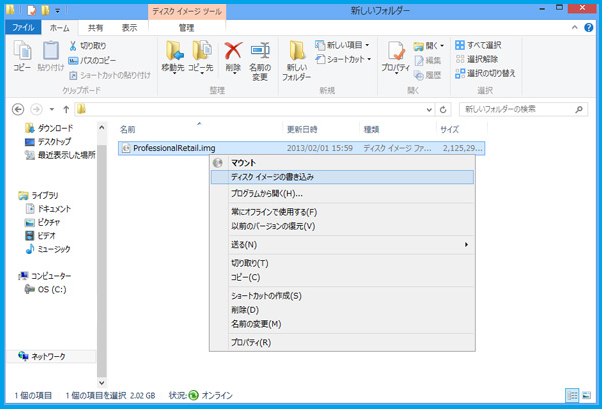Collapse the ribbon with the chevron
The height and width of the screenshot is (409, 602).
(x=574, y=28)
